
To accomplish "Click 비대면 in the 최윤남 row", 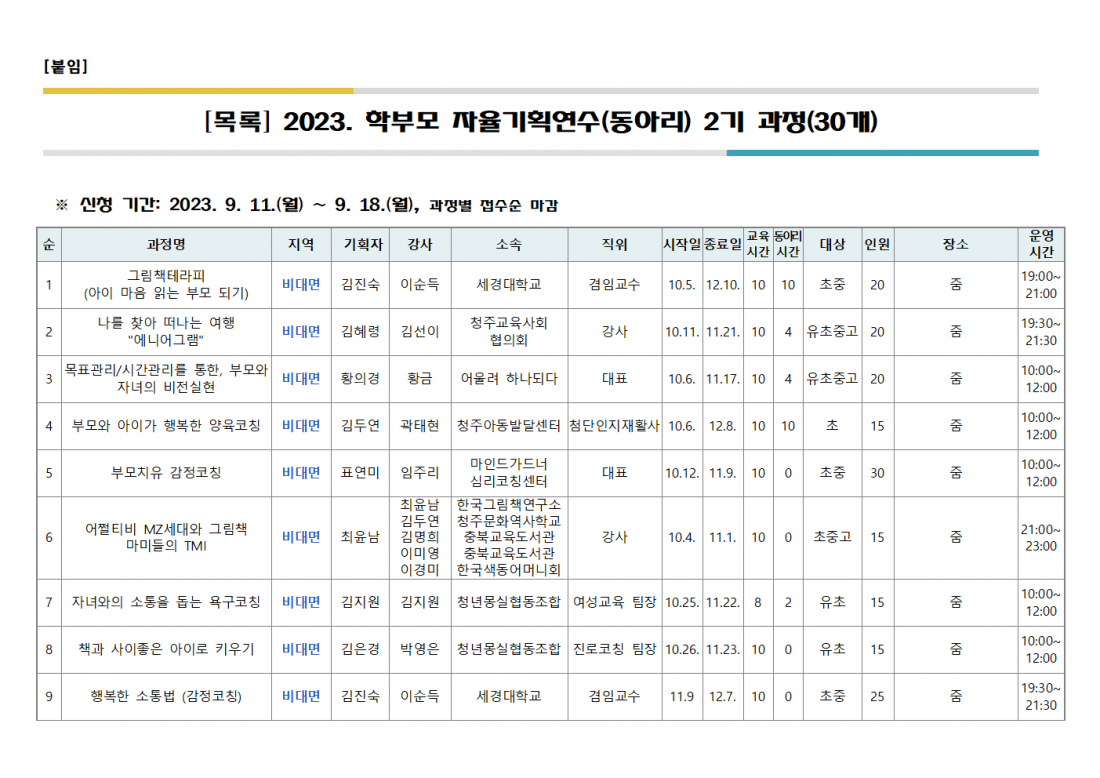I will point(301,537).
